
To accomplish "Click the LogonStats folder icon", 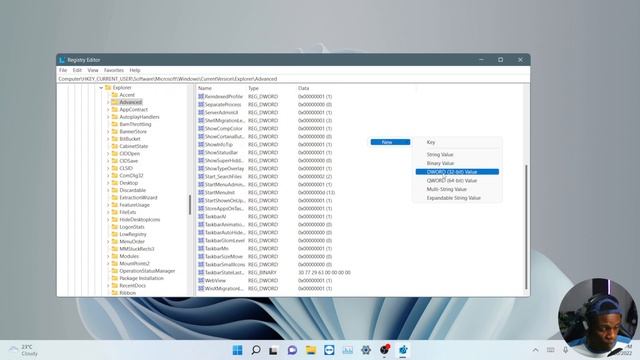I will (x=115, y=227).
